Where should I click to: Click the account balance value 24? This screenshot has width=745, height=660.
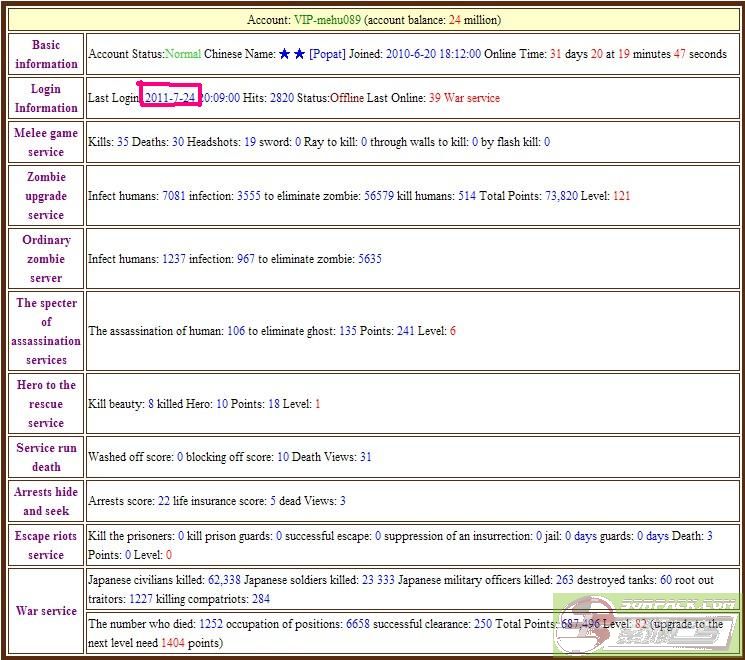(426, 19)
